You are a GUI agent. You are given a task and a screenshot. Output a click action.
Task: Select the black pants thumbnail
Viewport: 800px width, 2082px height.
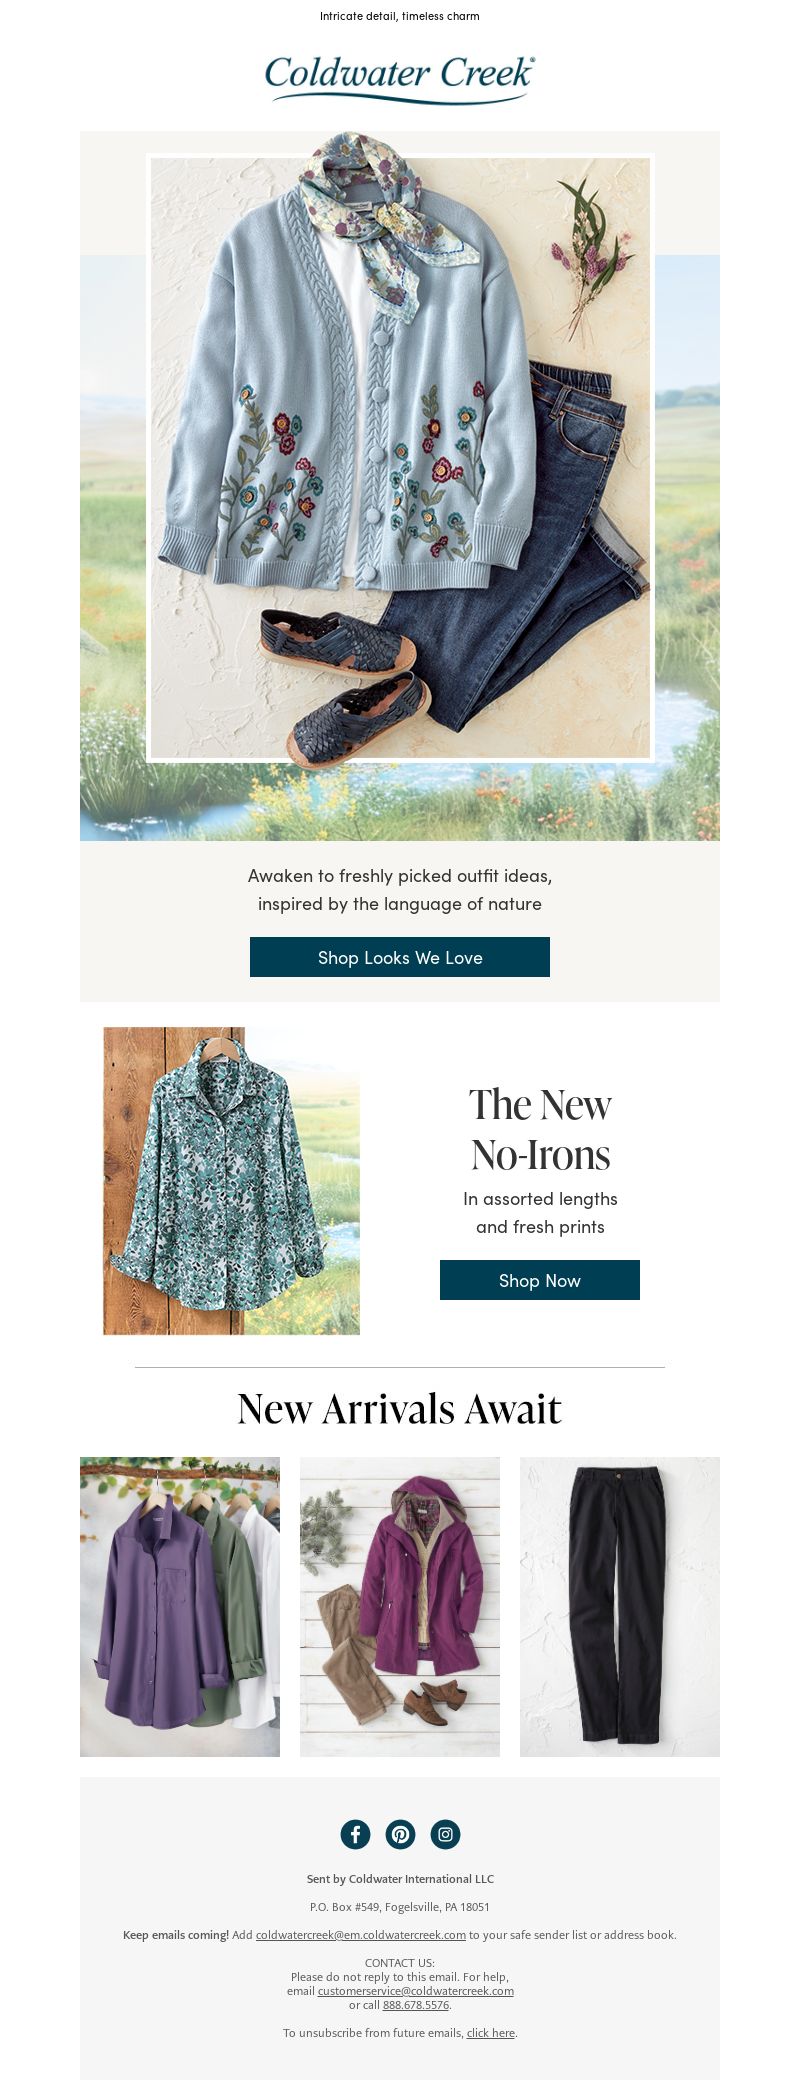(x=620, y=1607)
